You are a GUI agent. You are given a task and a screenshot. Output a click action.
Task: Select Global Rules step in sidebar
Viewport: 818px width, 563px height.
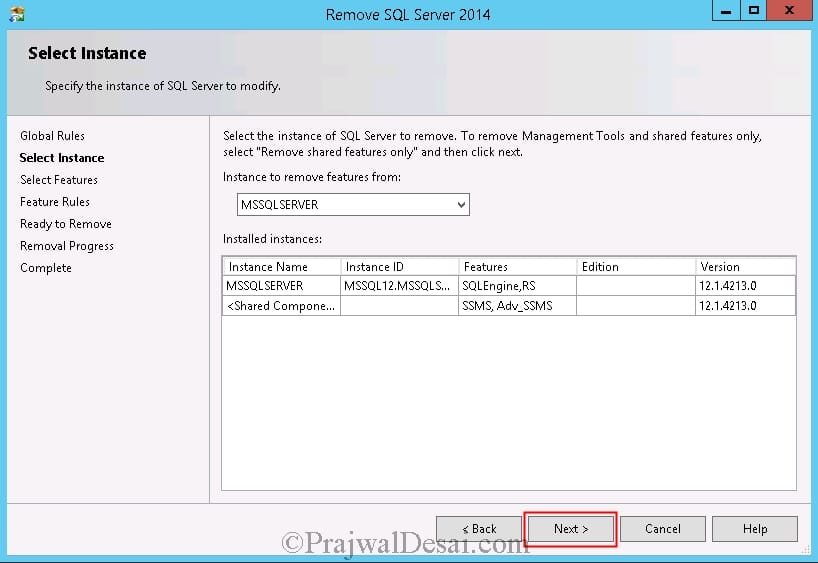(x=52, y=136)
